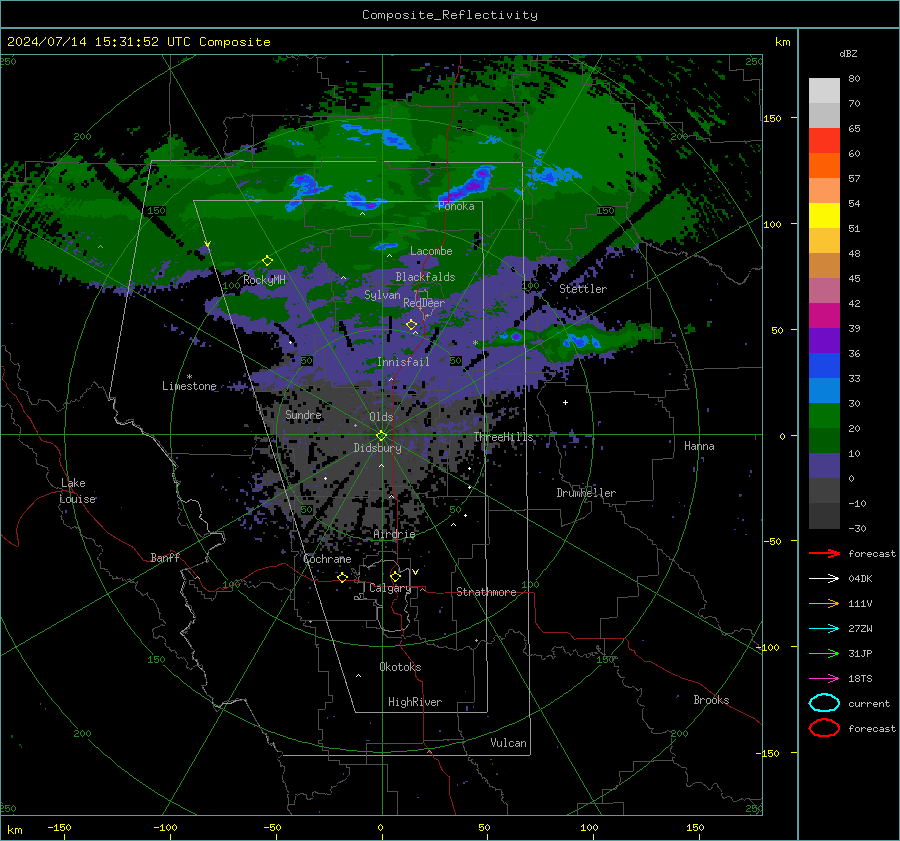Select the Olds label
This screenshot has height=841, width=900.
click(x=381, y=417)
